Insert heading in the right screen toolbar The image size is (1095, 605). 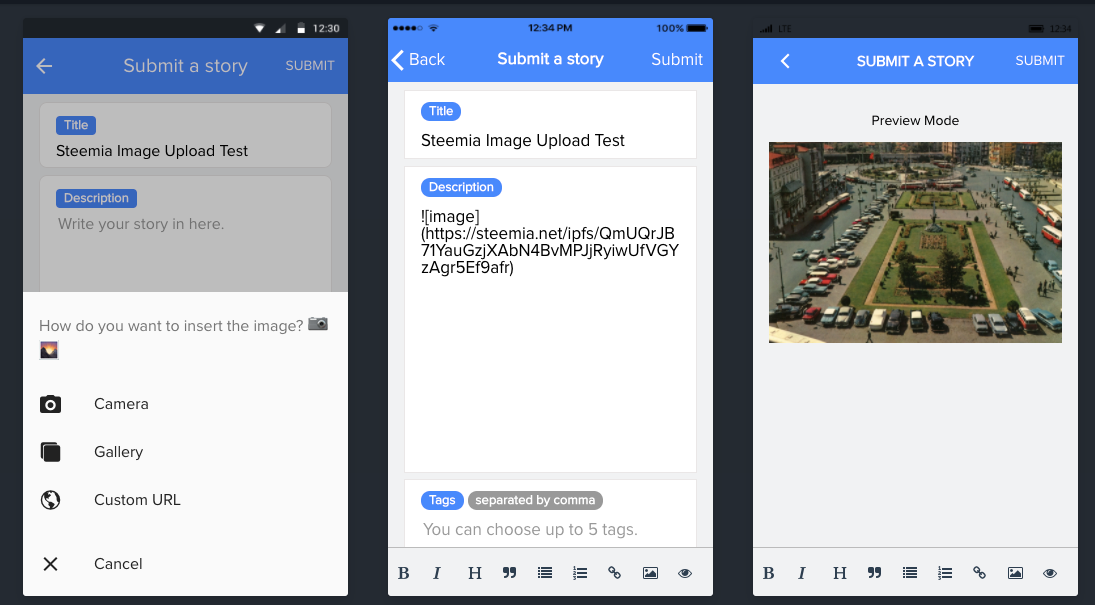tap(839, 574)
